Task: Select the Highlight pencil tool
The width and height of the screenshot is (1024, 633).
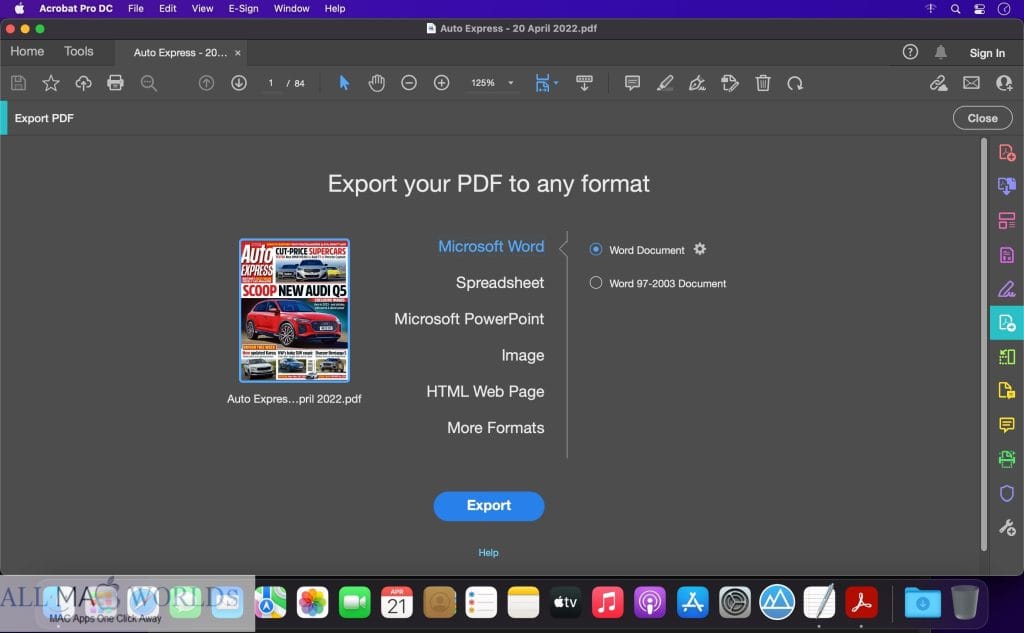Action: 665,83
